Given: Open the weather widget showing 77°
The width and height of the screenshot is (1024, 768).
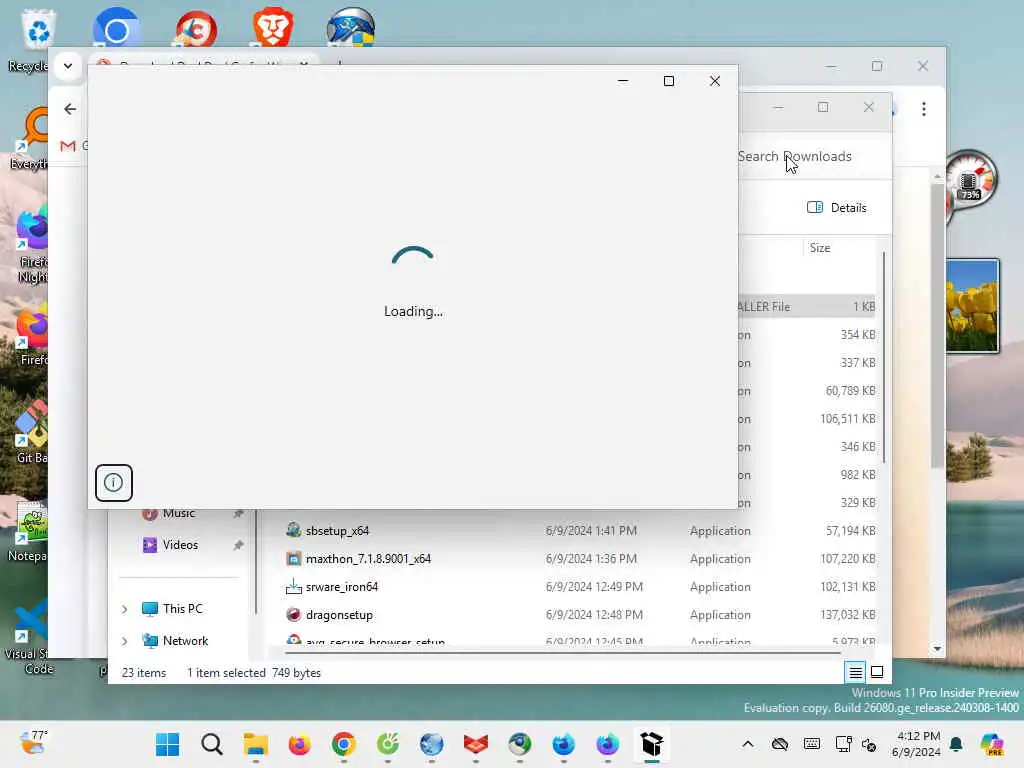Looking at the screenshot, I should click(34, 743).
